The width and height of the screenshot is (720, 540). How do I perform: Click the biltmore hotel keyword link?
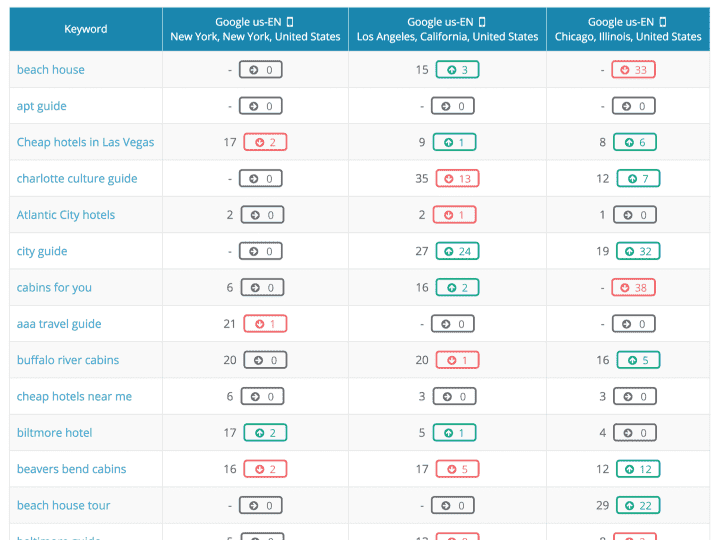(55, 433)
